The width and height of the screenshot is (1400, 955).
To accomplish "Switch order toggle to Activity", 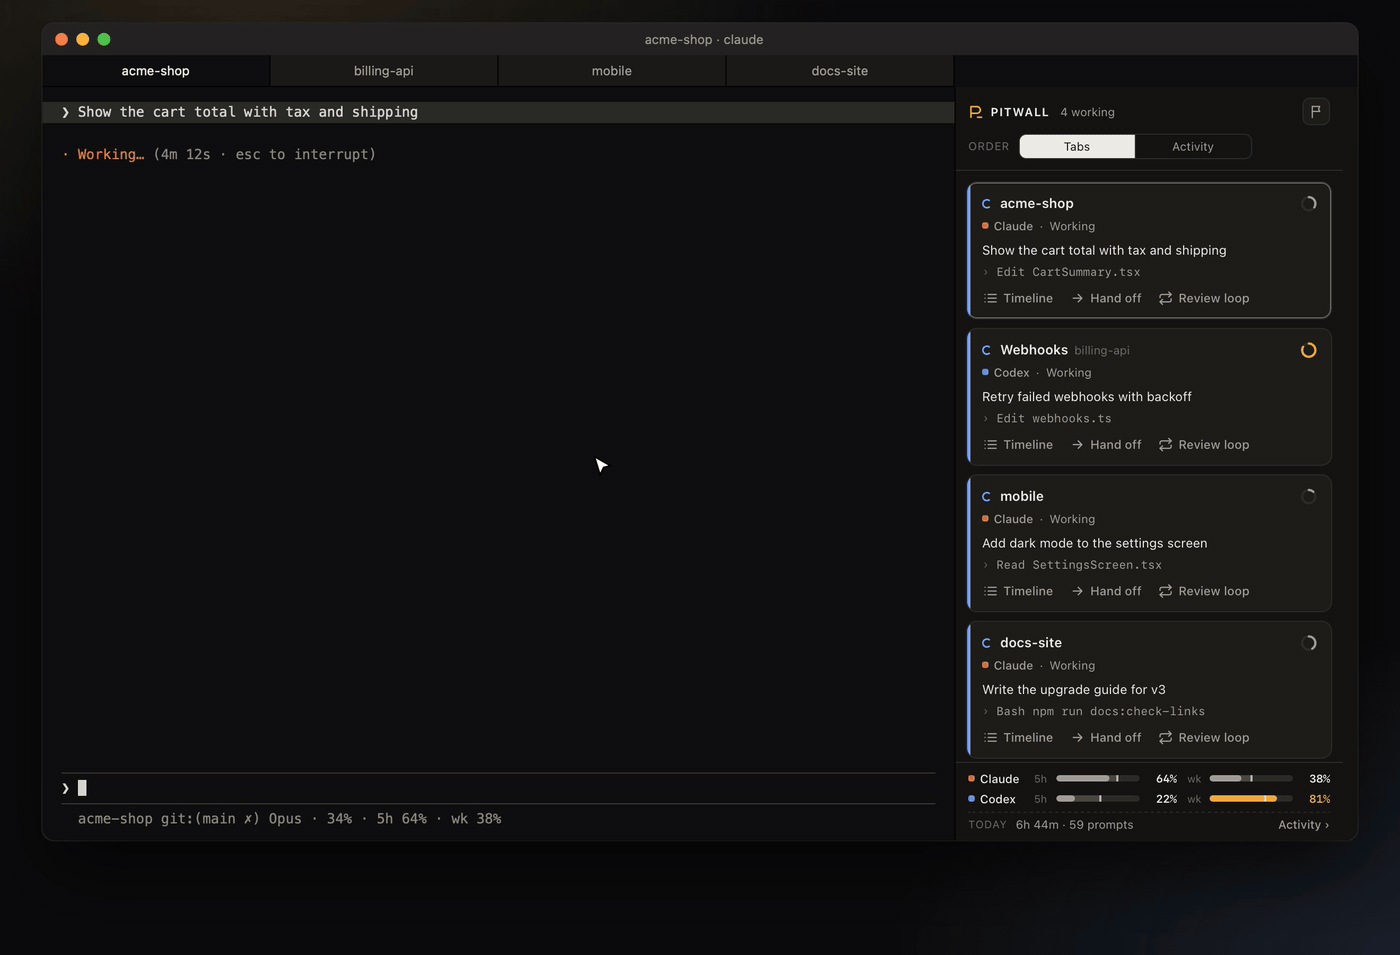I will [x=1193, y=147].
